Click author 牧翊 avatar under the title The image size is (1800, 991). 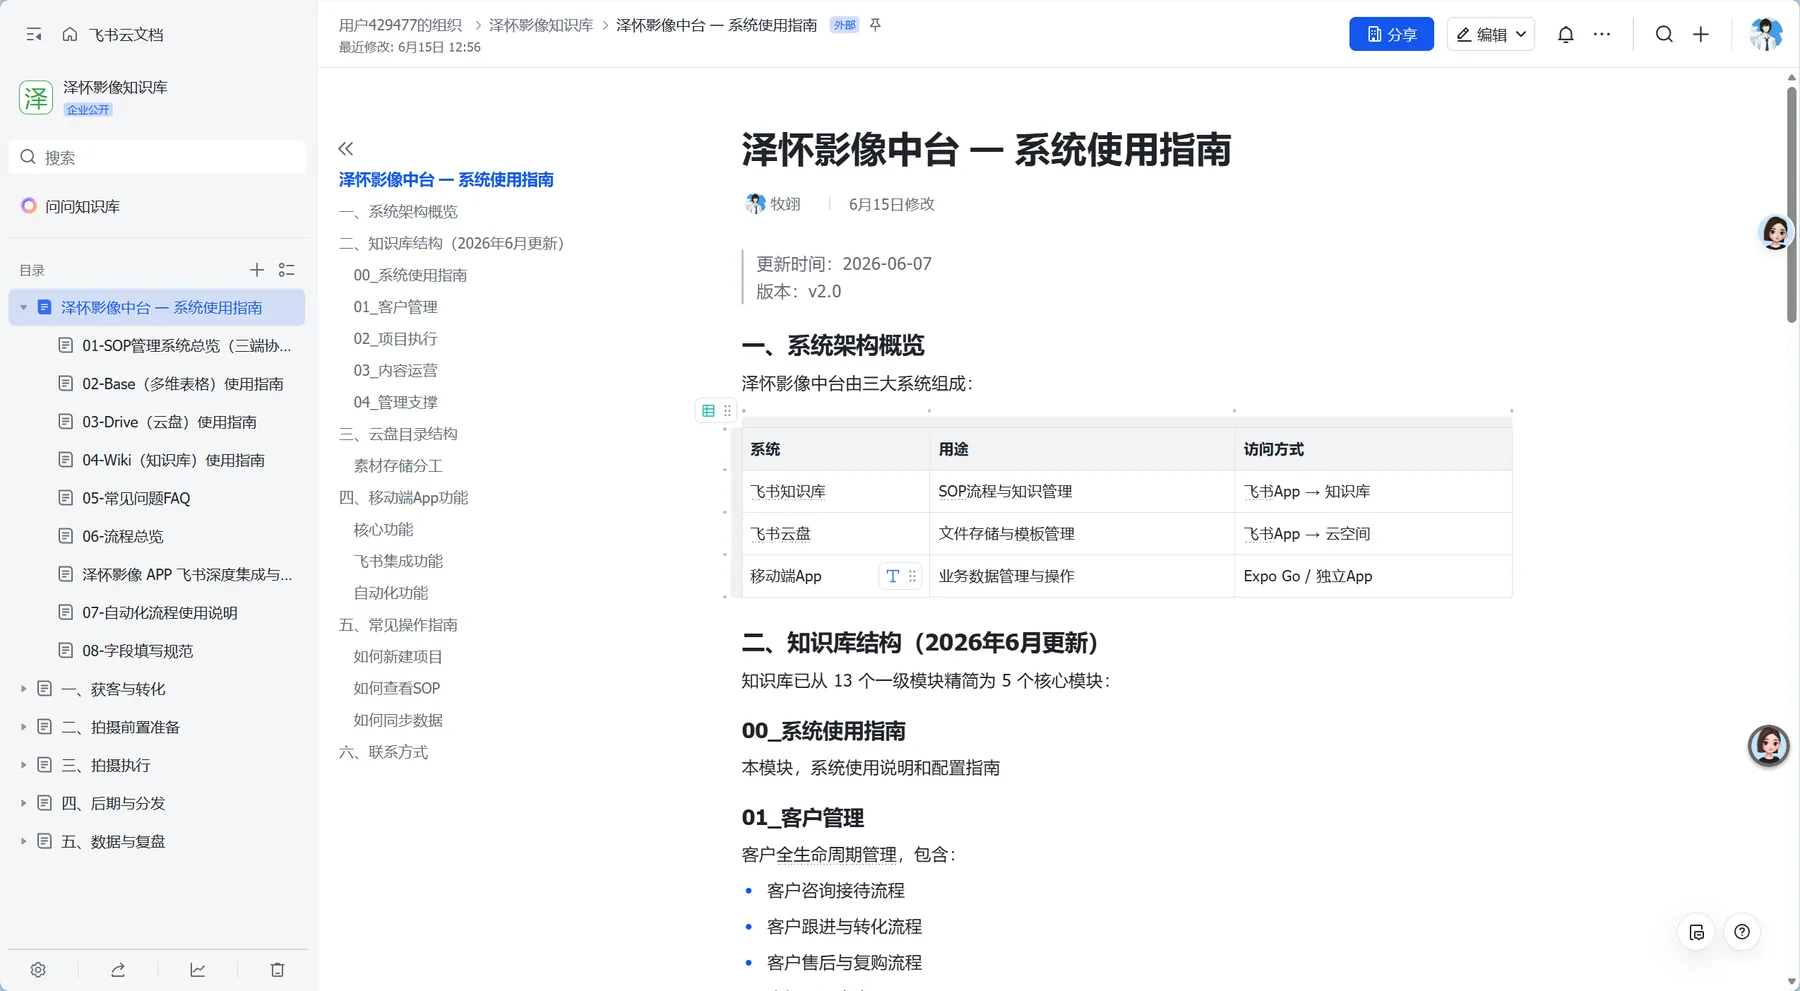coord(755,204)
